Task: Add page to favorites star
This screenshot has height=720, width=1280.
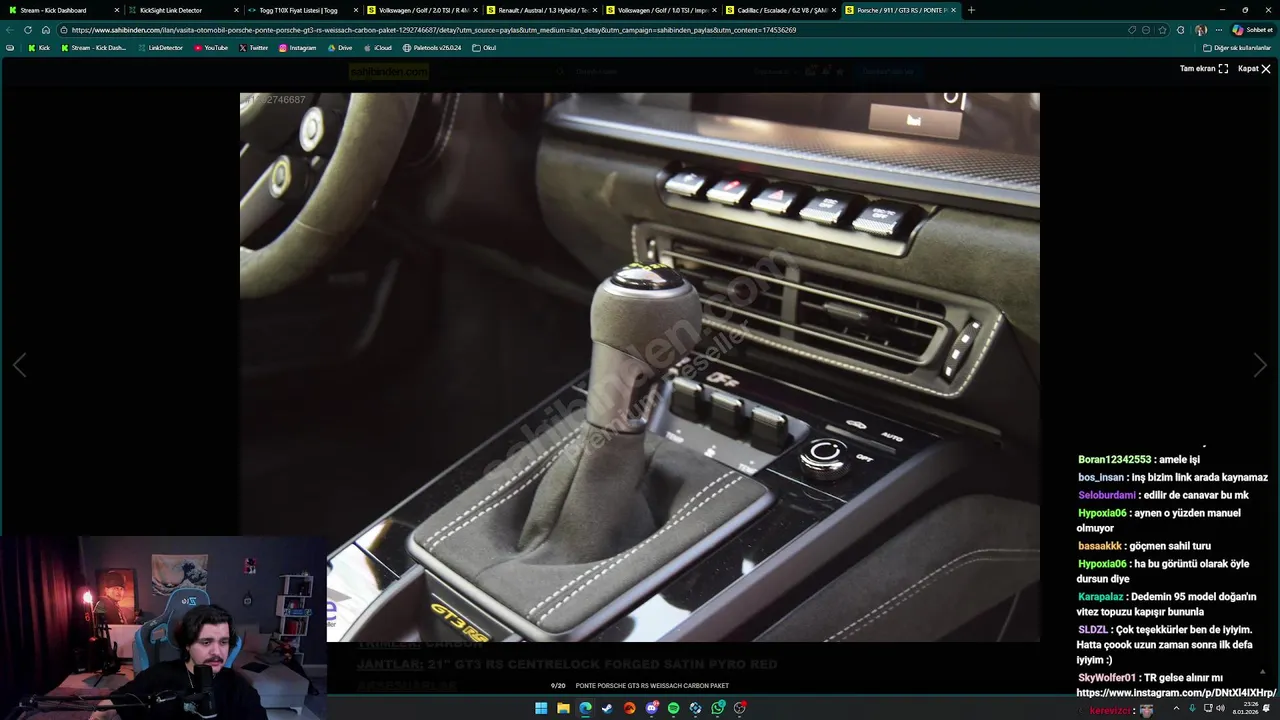Action: point(1162,30)
